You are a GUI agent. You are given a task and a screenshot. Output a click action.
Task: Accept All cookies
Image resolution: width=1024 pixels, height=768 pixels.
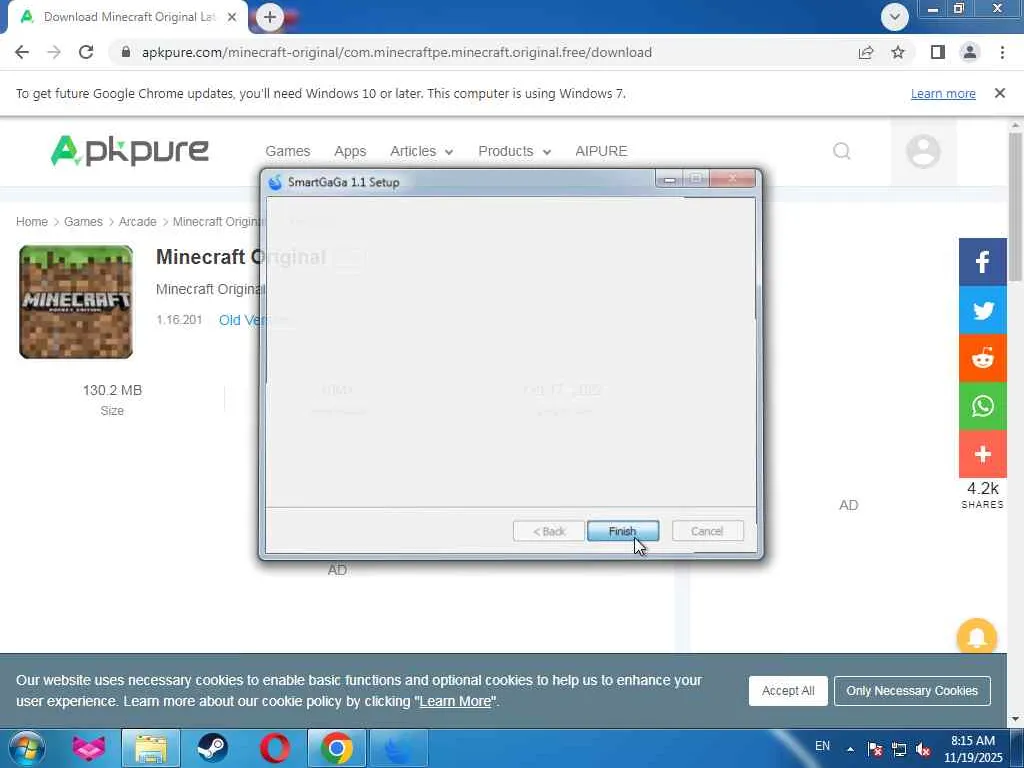tap(788, 691)
